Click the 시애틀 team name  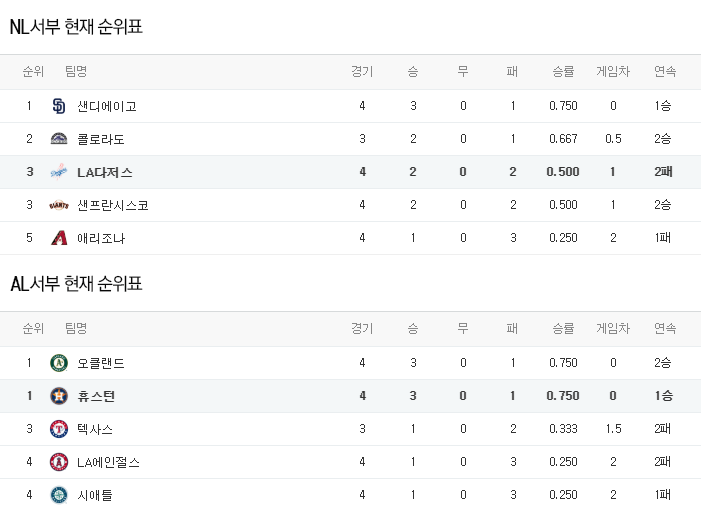(96, 495)
